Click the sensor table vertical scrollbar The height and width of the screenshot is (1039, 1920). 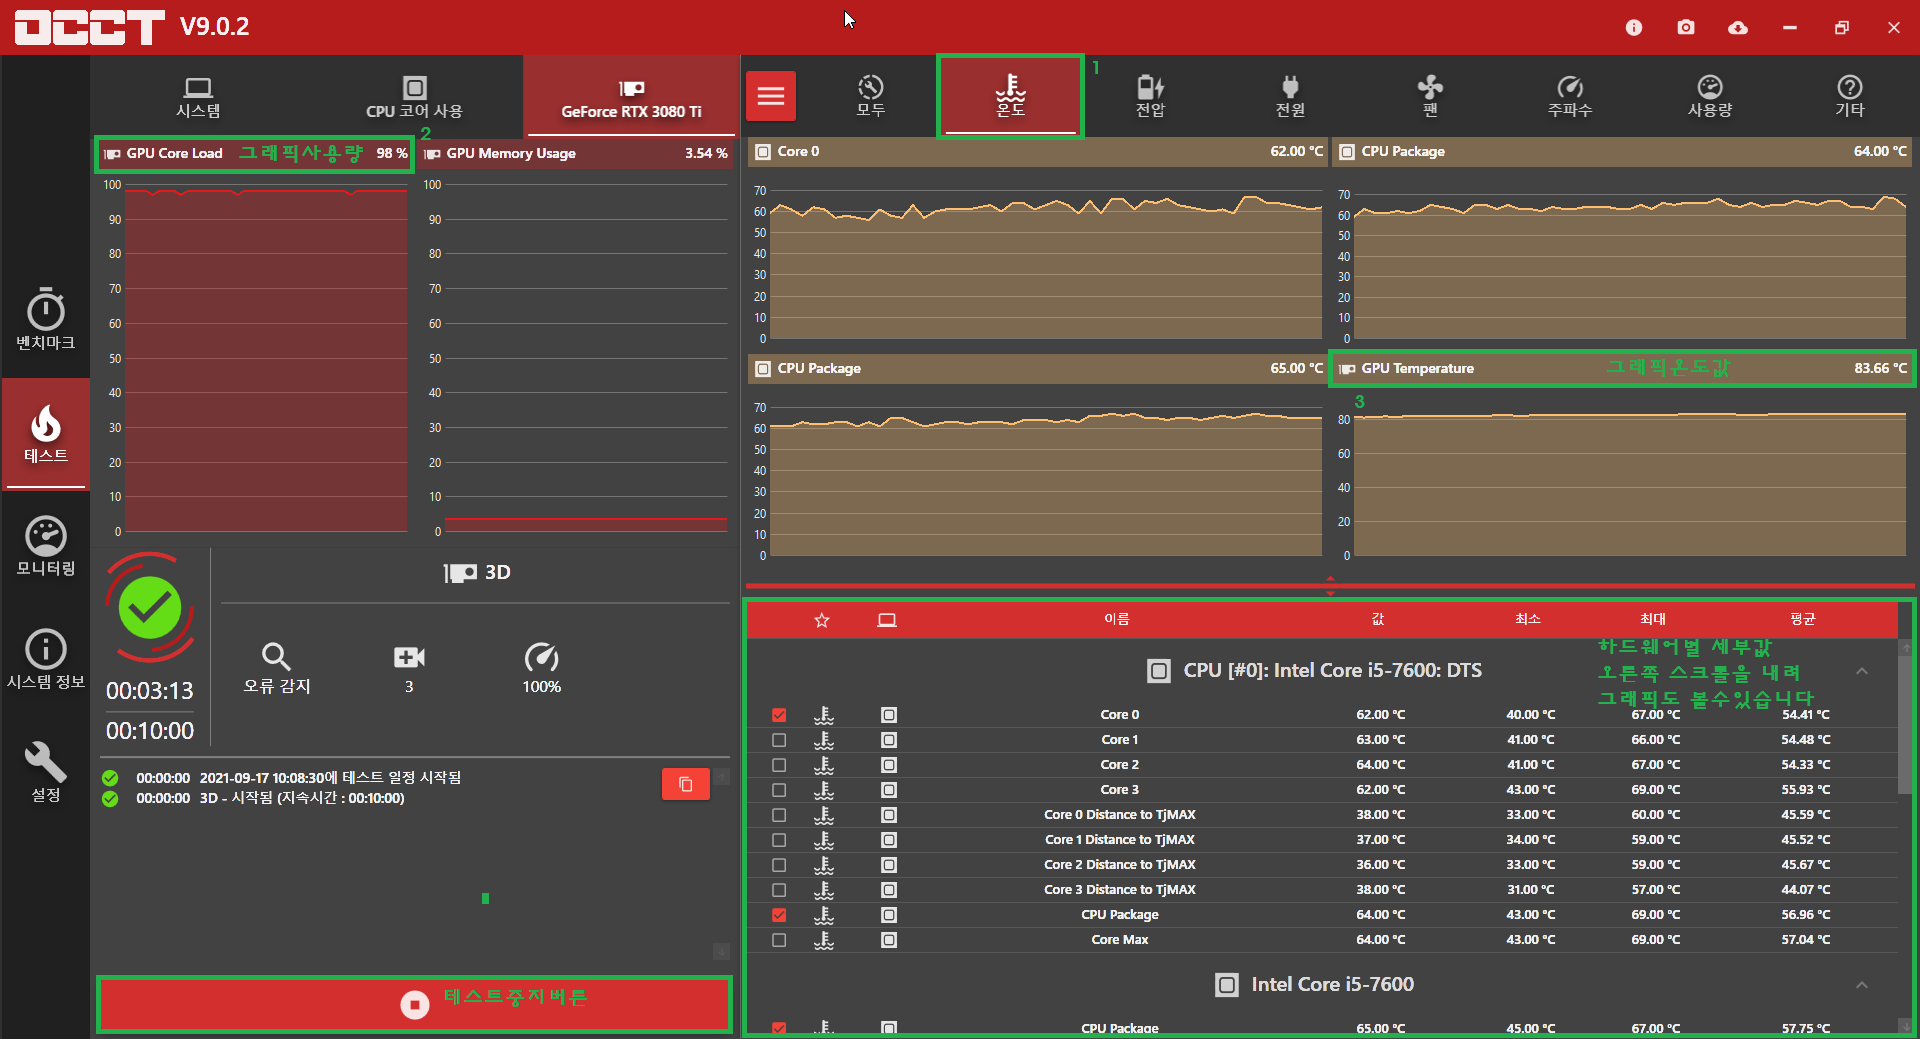(1906, 725)
